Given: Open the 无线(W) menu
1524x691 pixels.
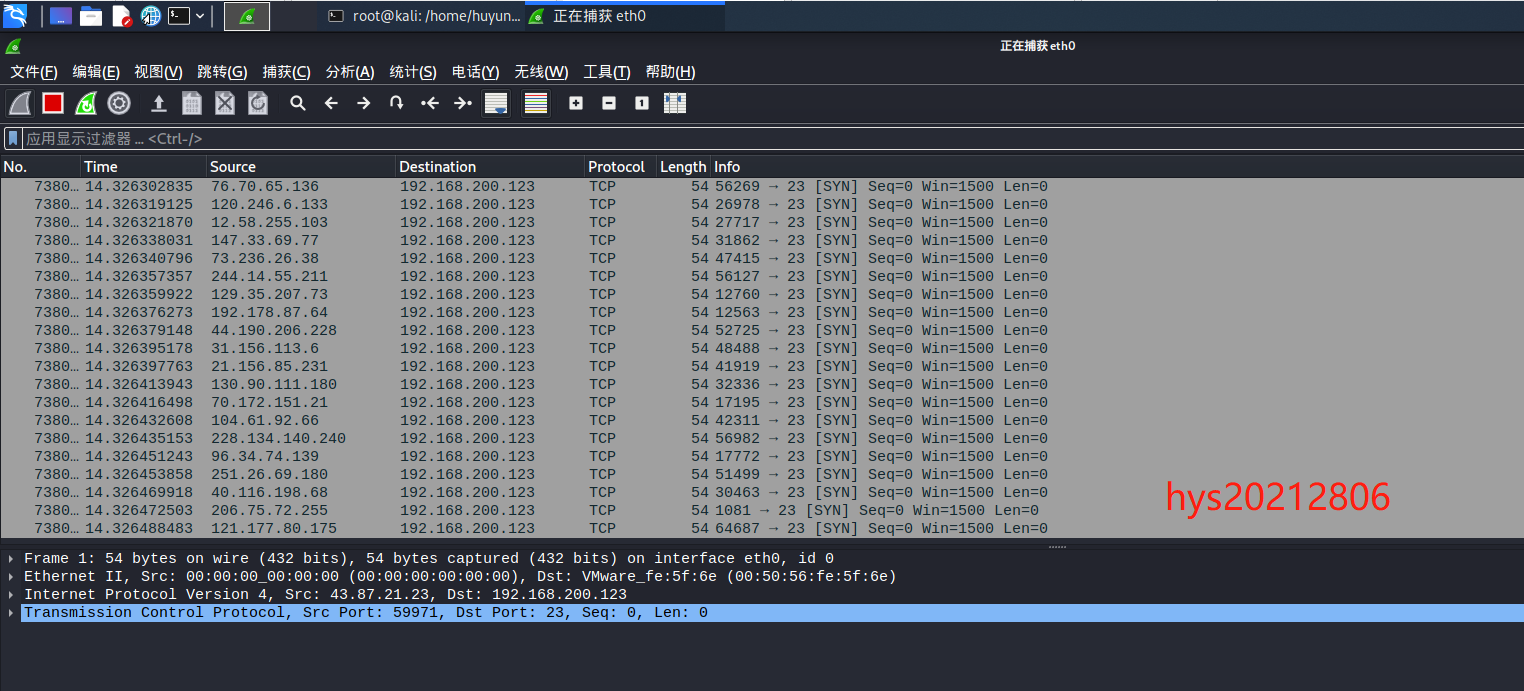Looking at the screenshot, I should [541, 72].
